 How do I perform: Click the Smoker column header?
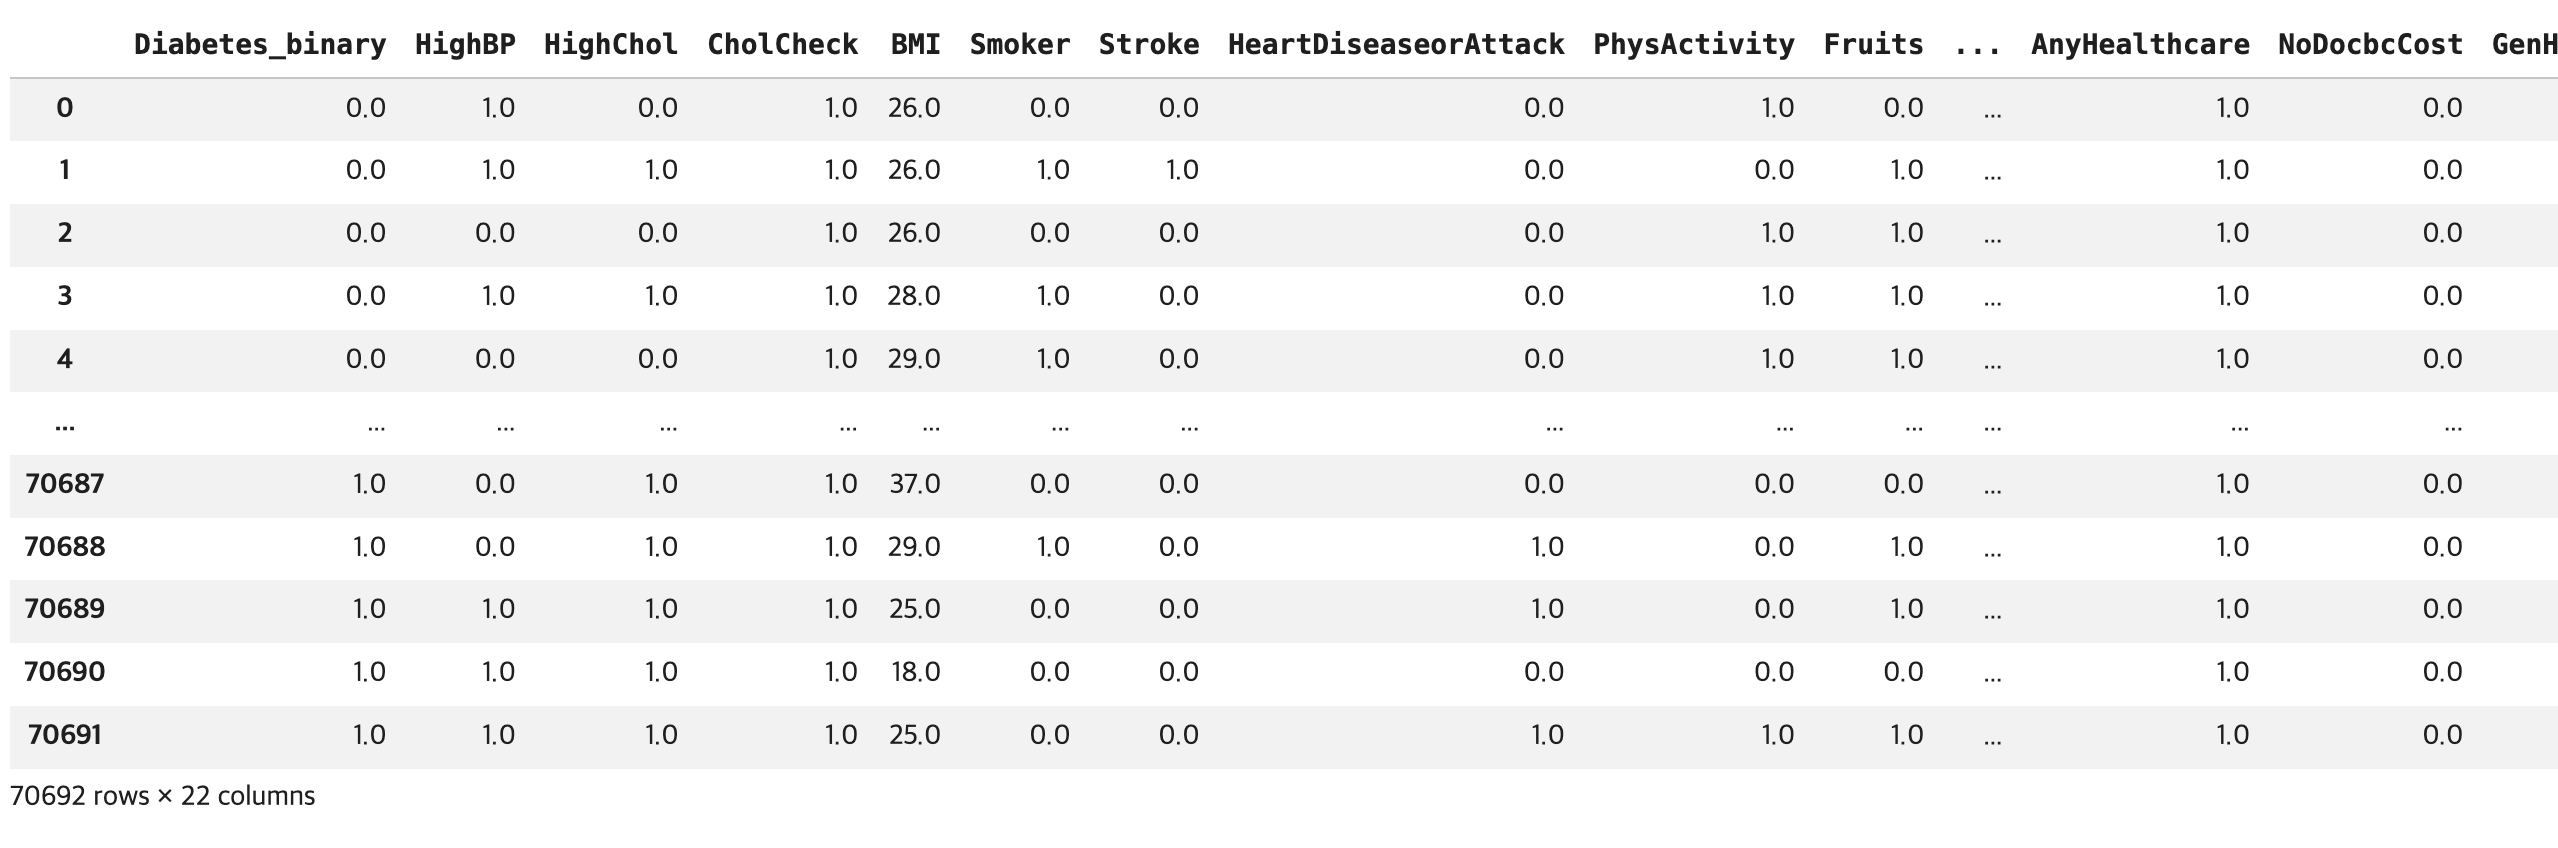[x=1020, y=45]
